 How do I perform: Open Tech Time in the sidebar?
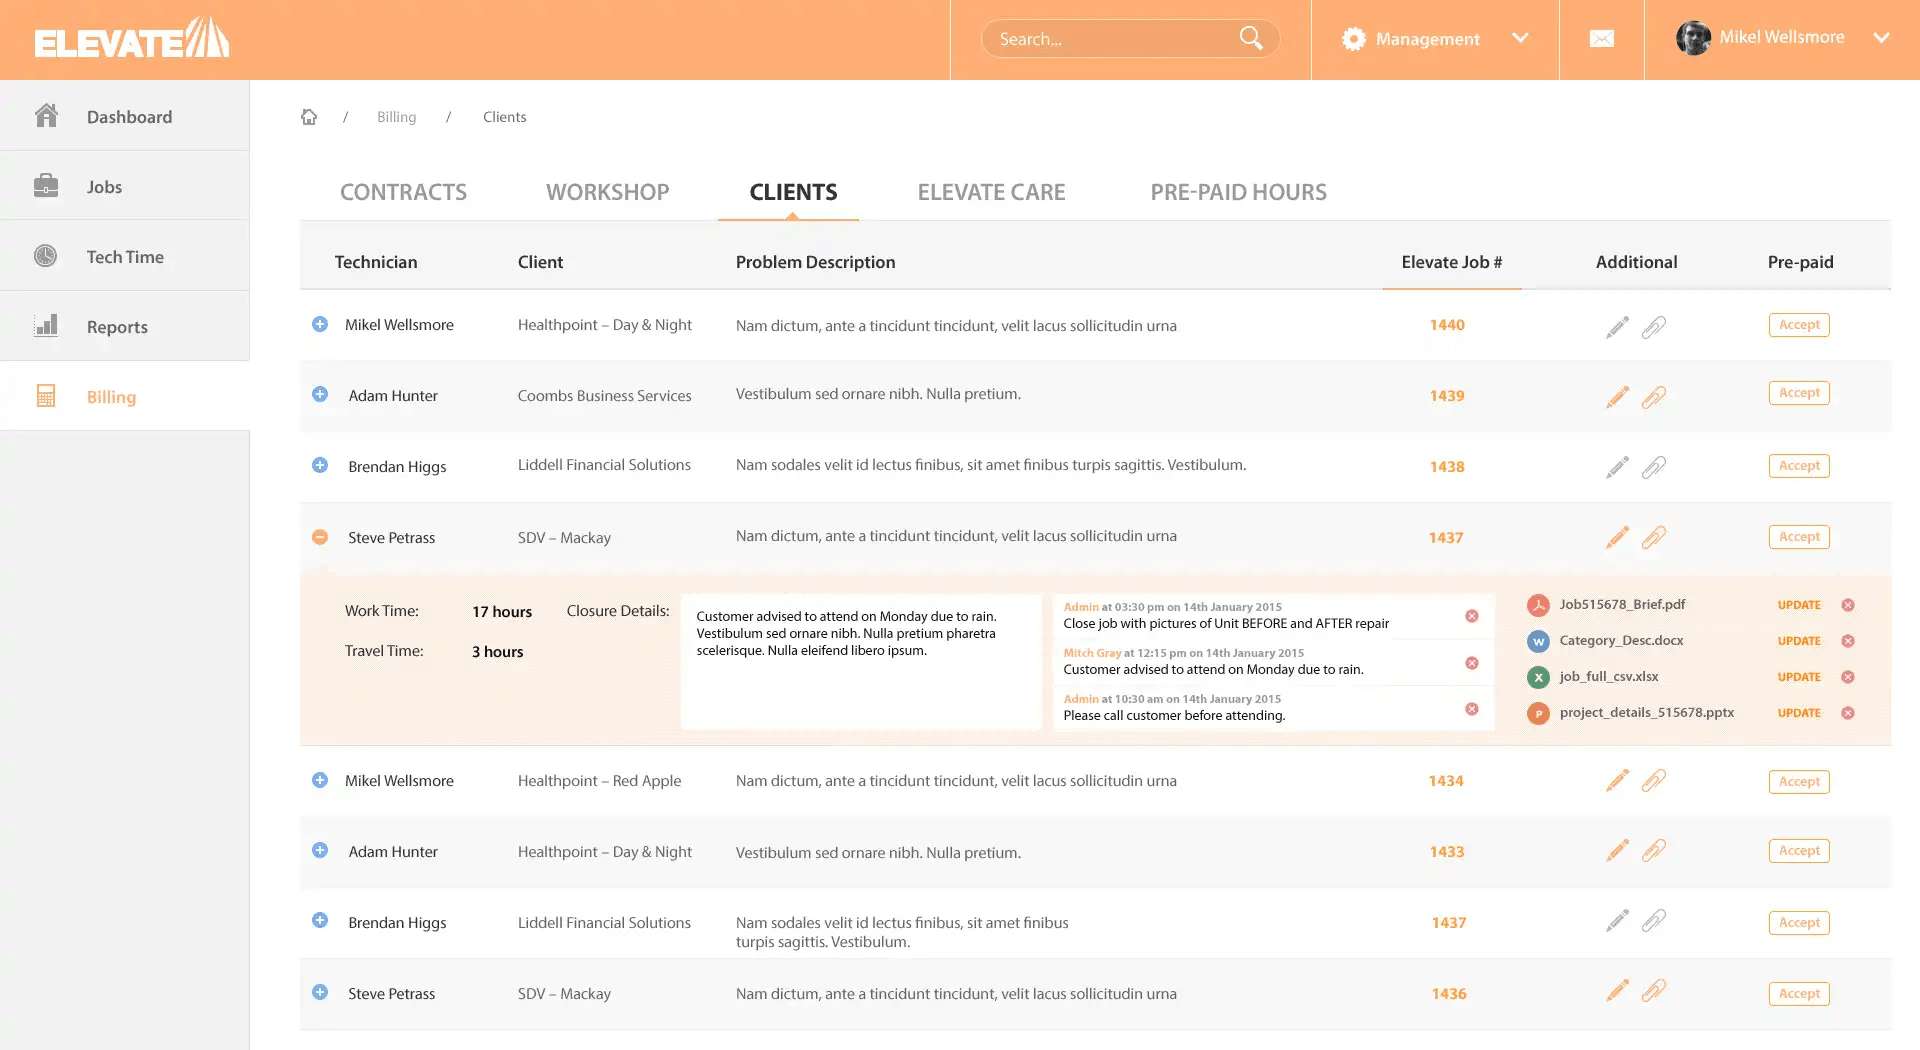click(125, 256)
